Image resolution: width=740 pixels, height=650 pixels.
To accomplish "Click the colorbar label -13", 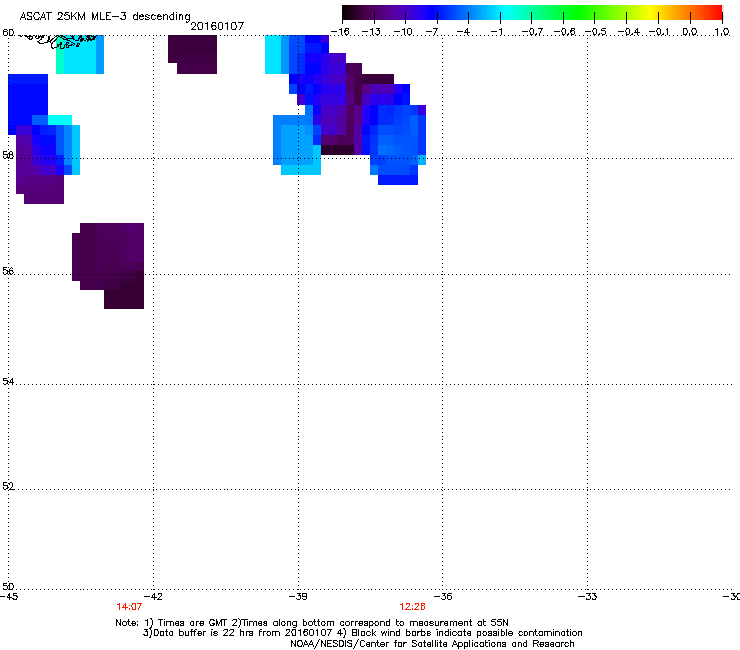I will (x=371, y=32).
